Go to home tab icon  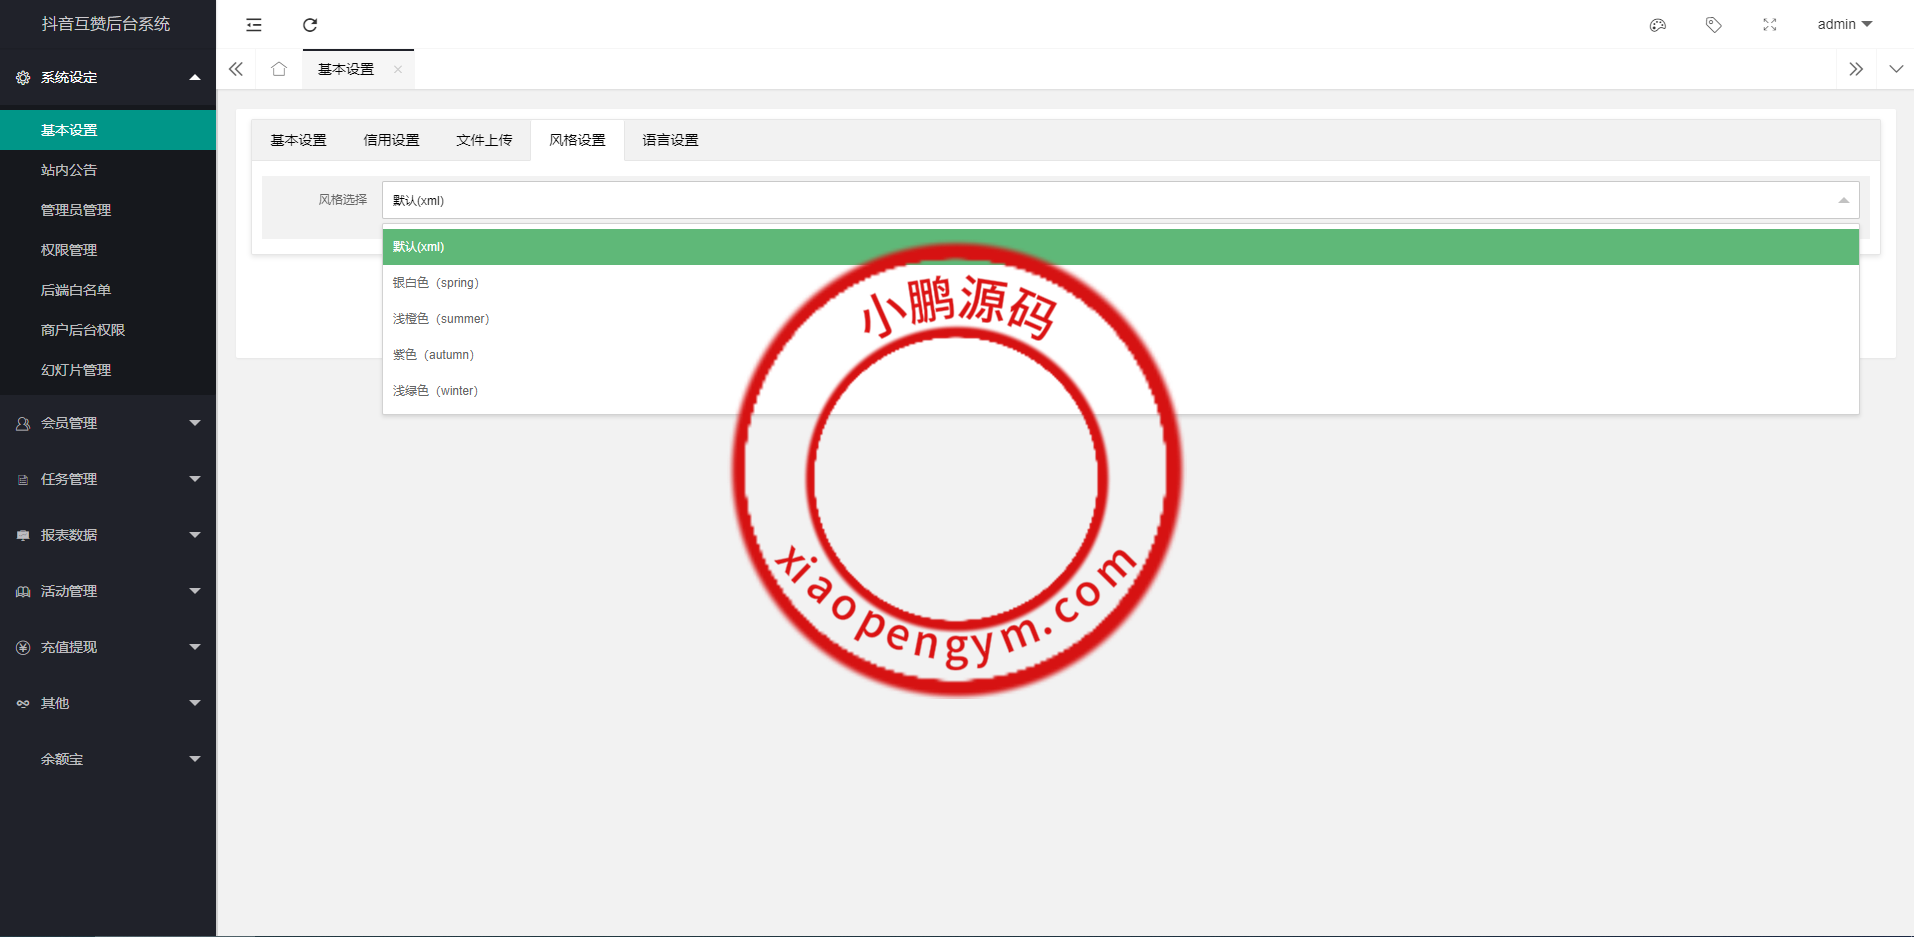[279, 69]
